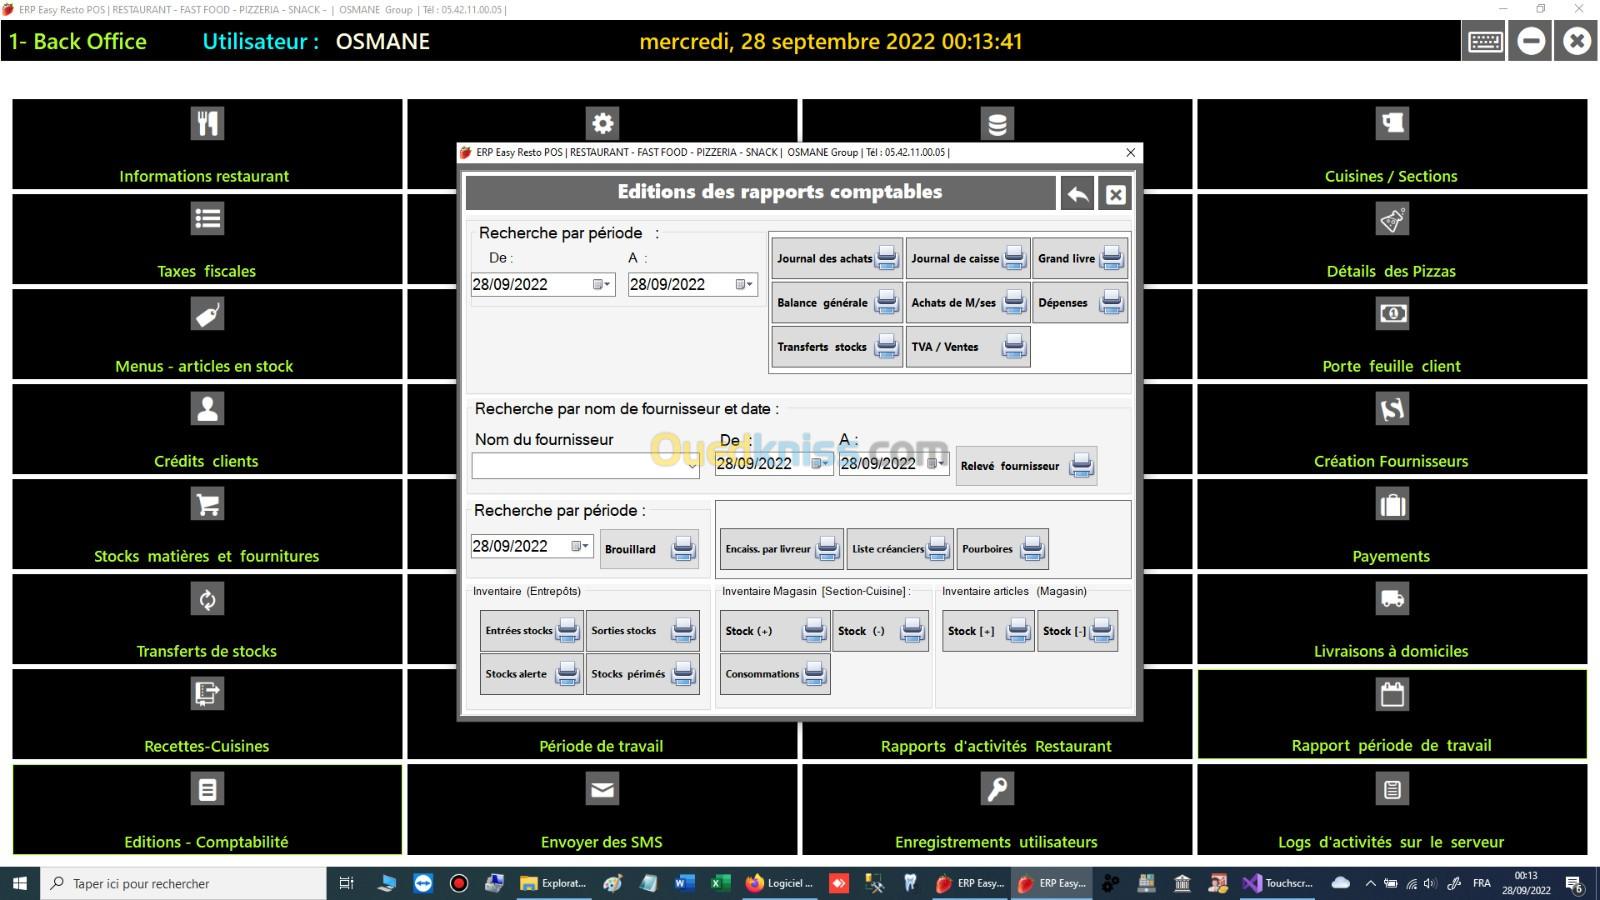Click the back arrow icon in reports dialog

pos(1078,194)
